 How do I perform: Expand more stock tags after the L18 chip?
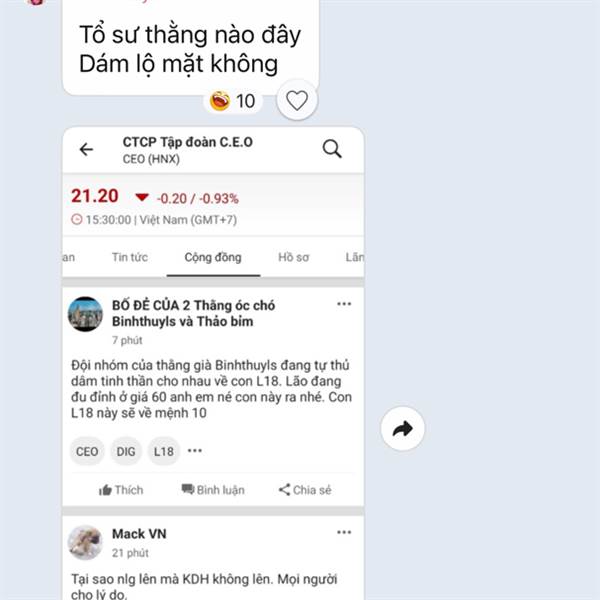click(195, 451)
